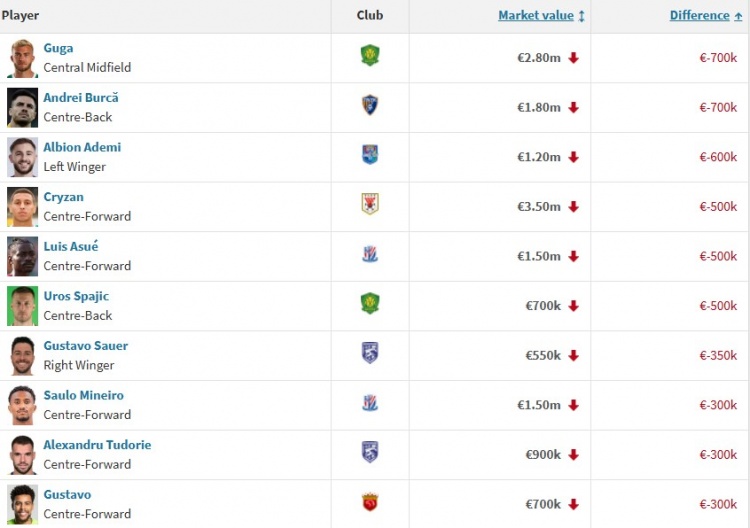Click the club crest in Guga's row

pyautogui.click(x=370, y=56)
